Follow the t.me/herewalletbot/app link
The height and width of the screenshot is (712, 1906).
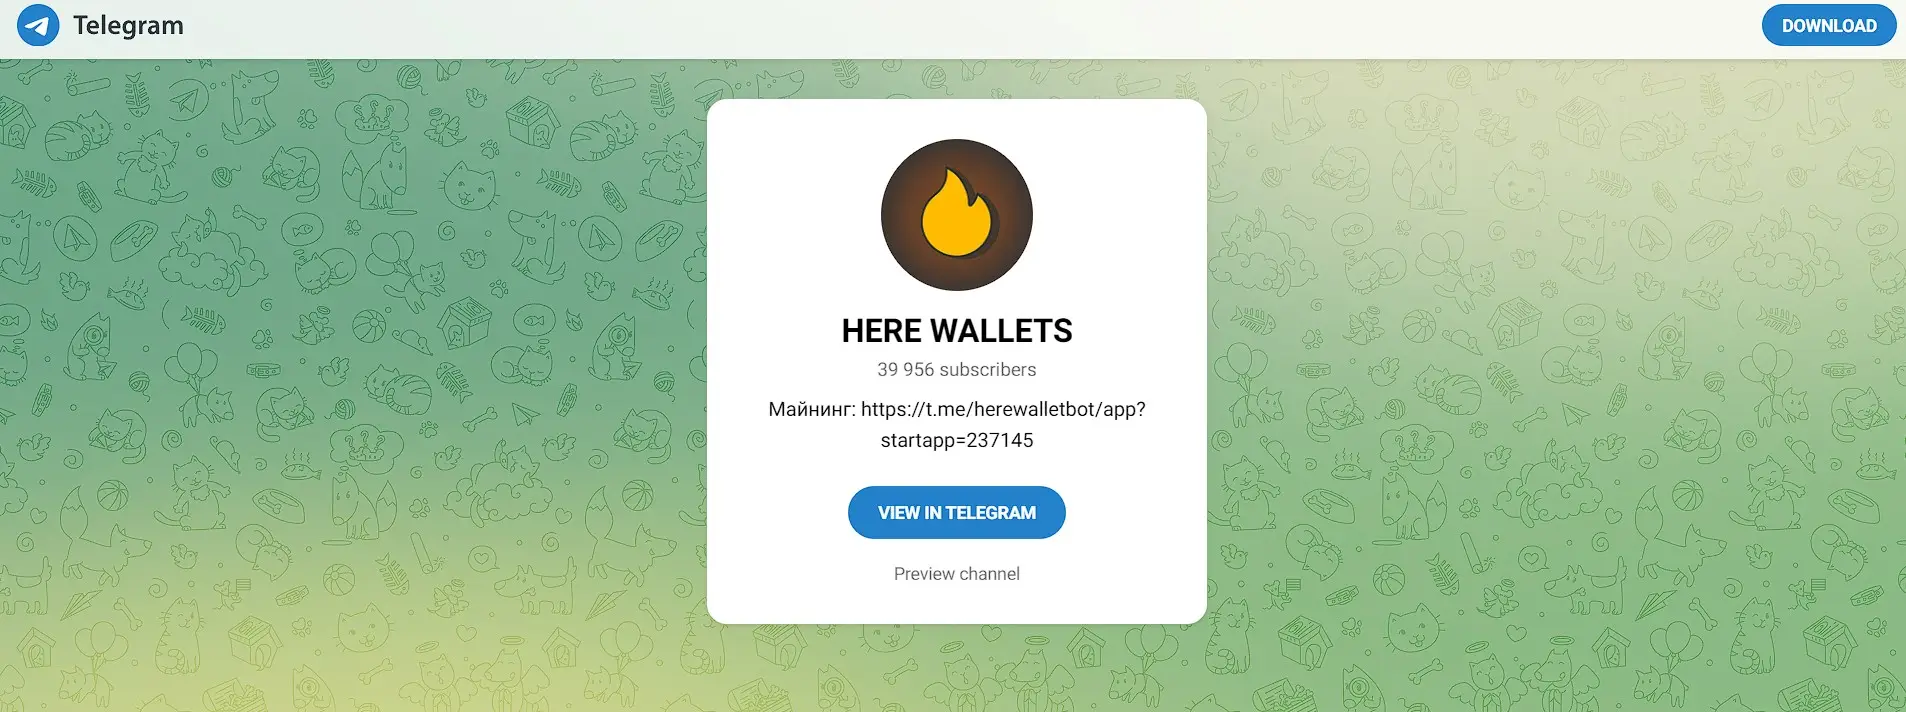point(1003,409)
